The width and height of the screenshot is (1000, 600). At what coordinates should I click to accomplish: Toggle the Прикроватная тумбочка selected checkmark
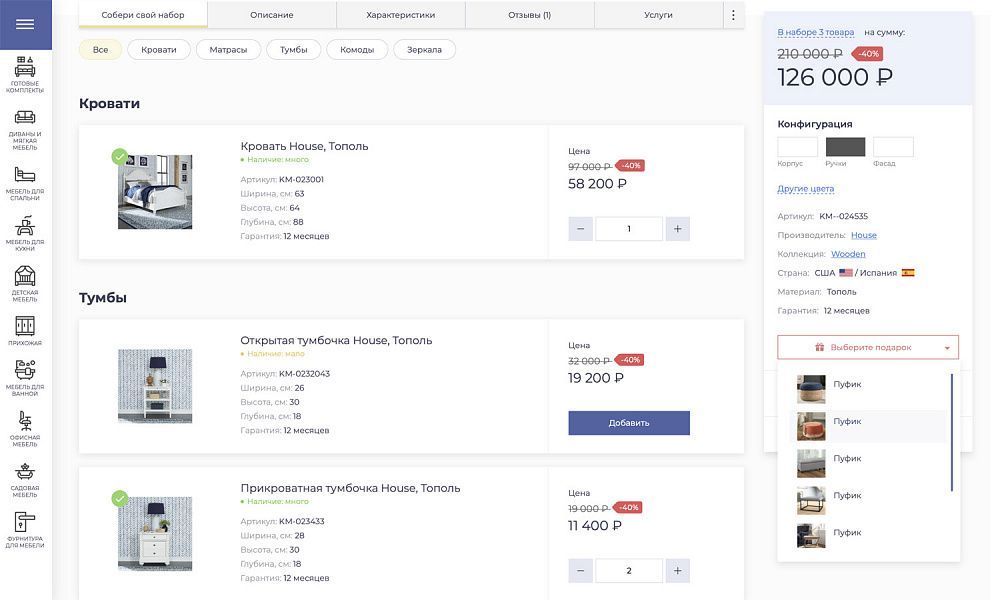pyautogui.click(x=120, y=498)
